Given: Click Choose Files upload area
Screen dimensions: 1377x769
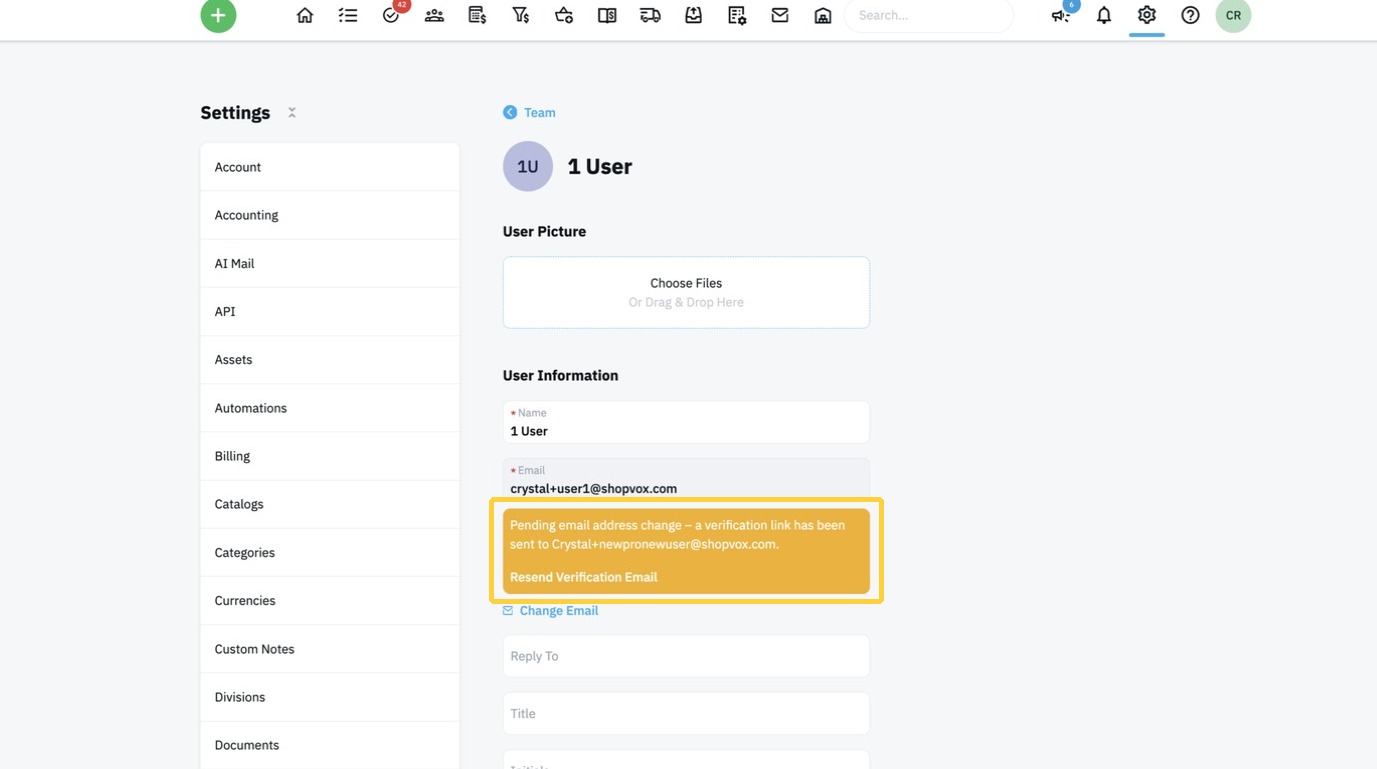Looking at the screenshot, I should (x=686, y=292).
